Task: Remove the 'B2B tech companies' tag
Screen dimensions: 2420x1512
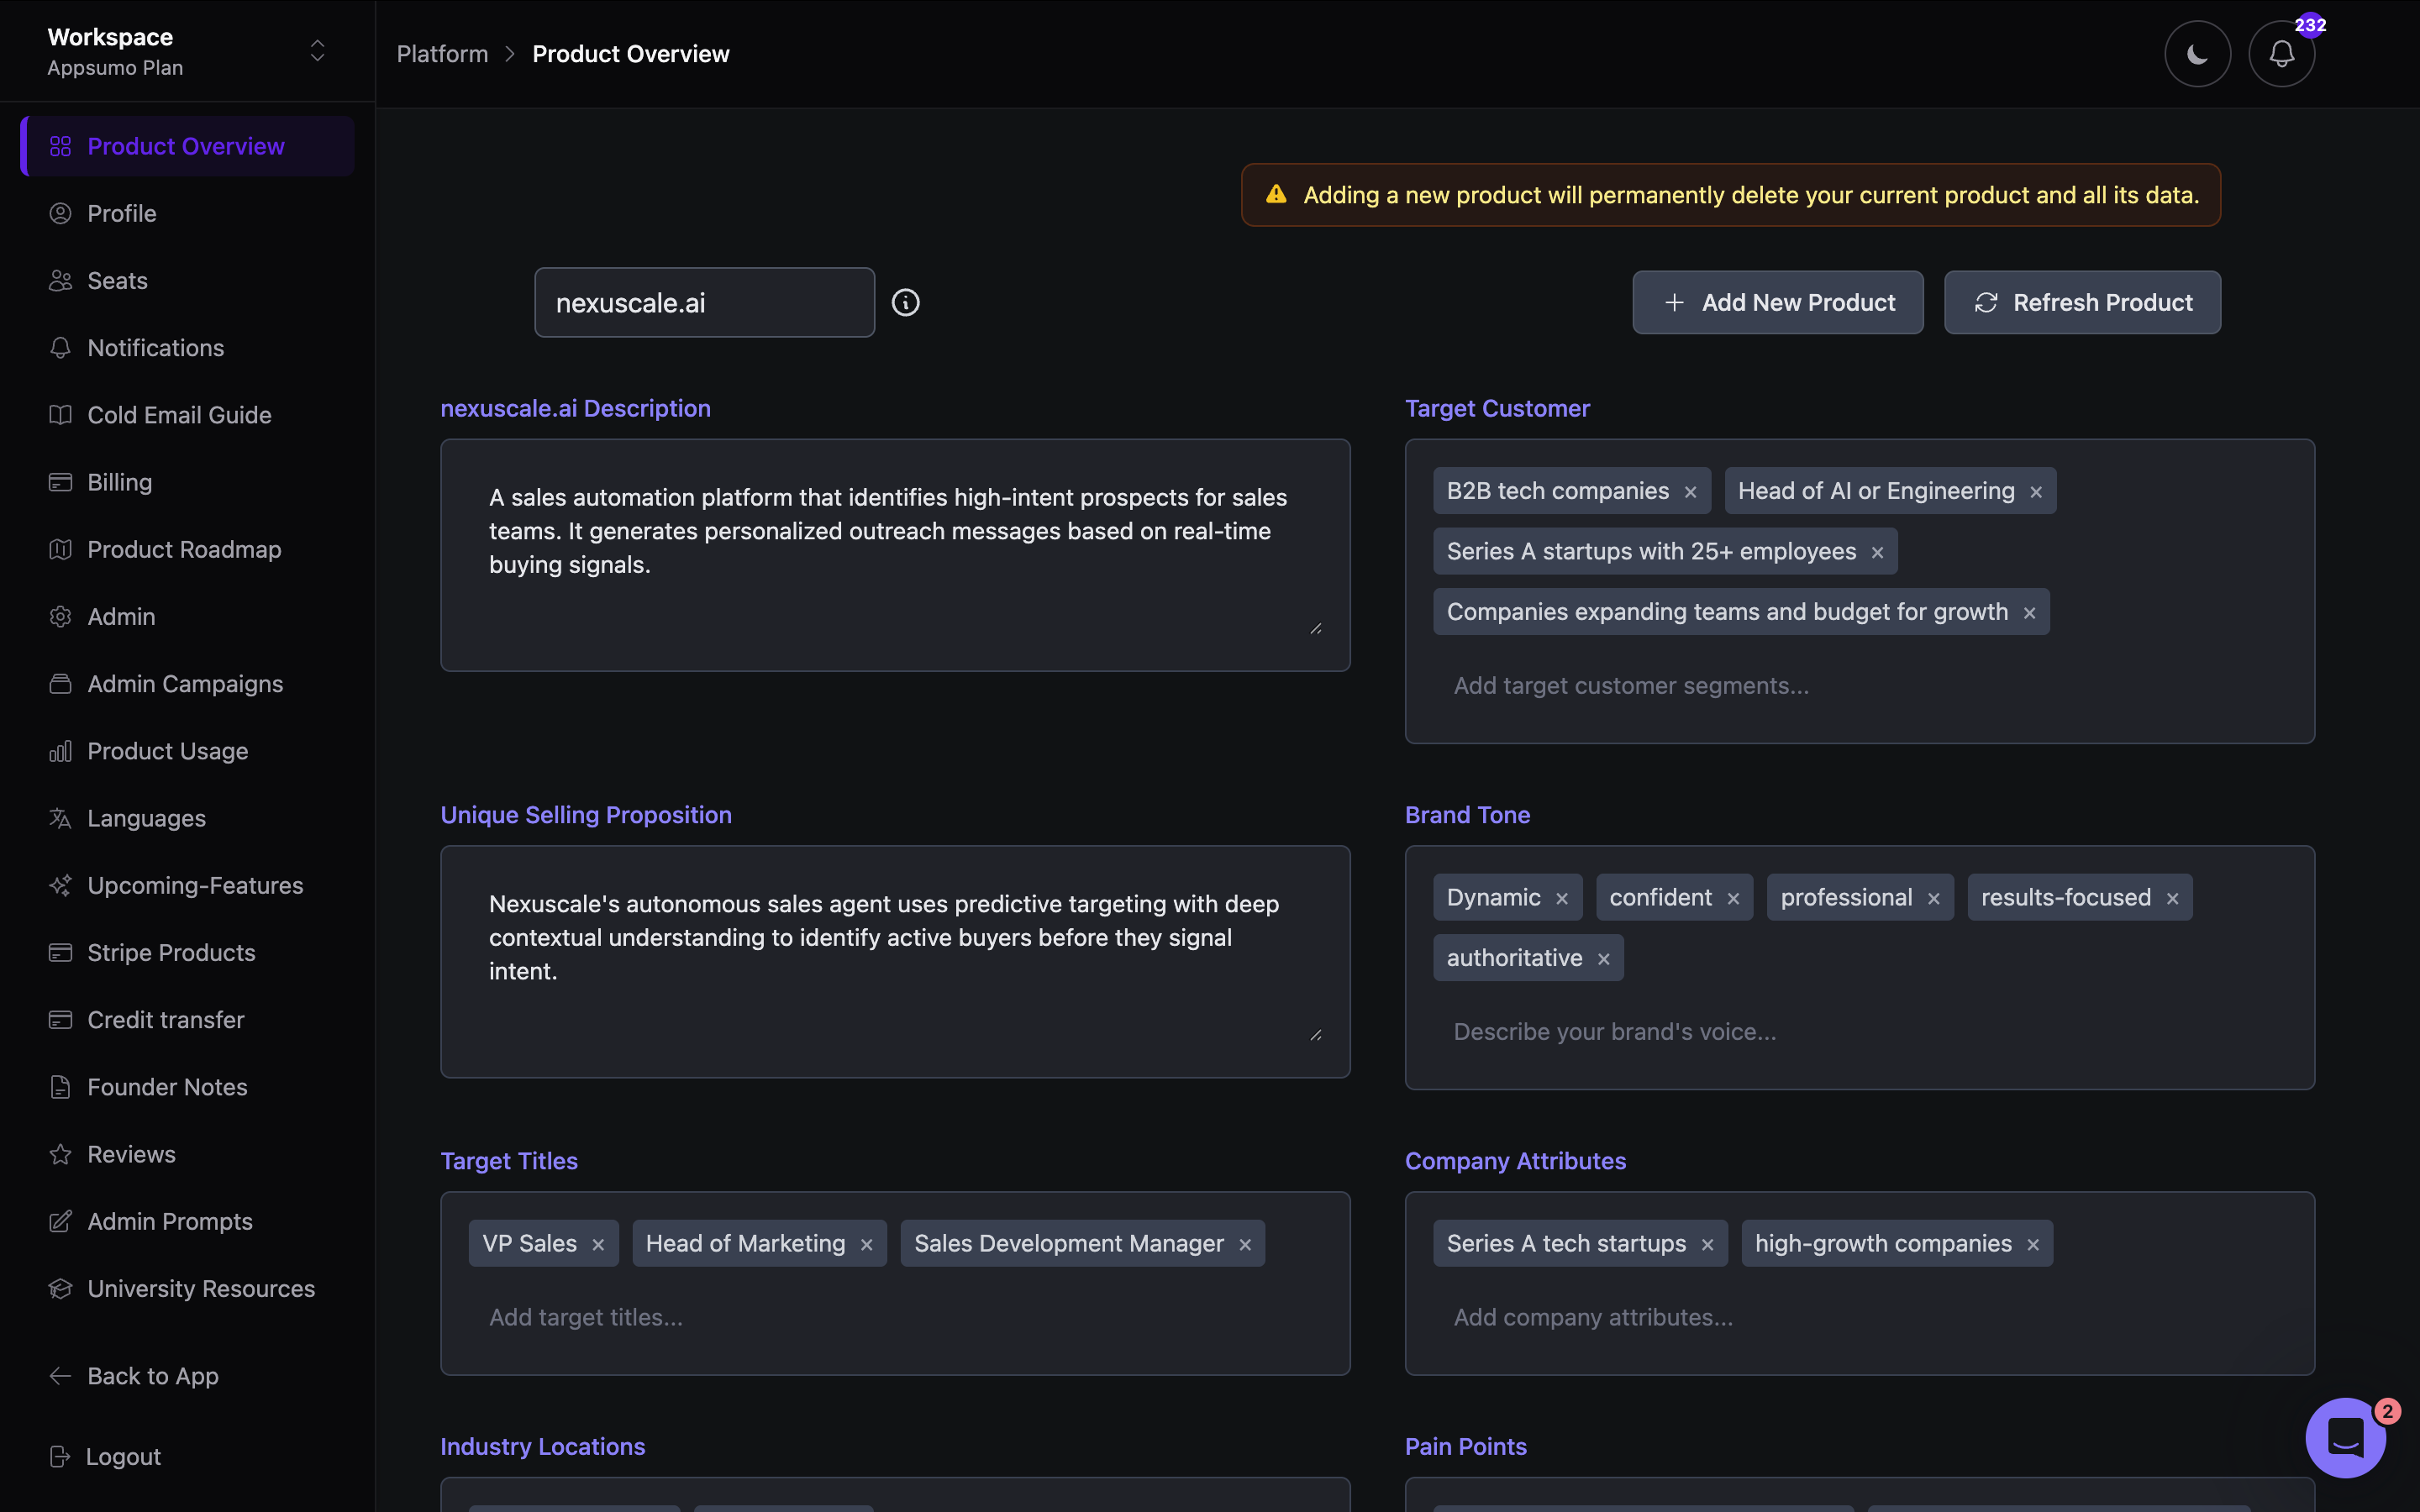Action: click(x=1690, y=492)
